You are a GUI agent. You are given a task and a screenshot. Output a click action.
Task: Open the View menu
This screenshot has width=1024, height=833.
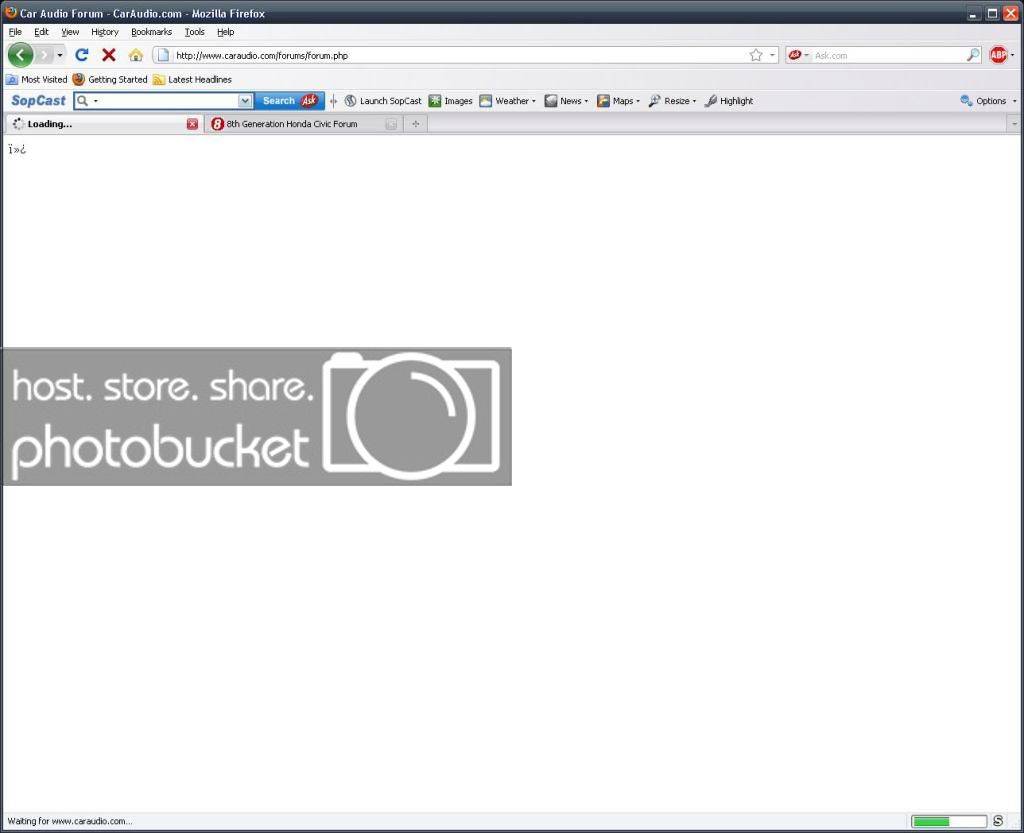tap(70, 31)
